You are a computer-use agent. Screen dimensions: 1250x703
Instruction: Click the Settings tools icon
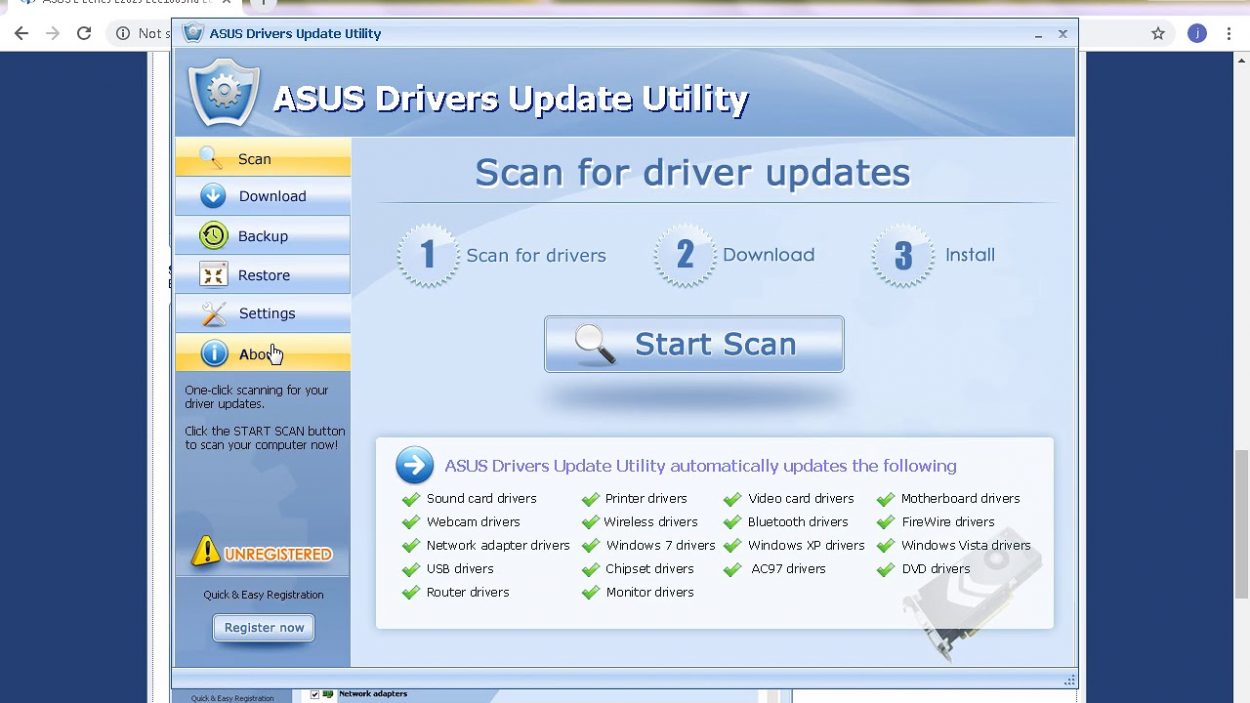(x=214, y=314)
